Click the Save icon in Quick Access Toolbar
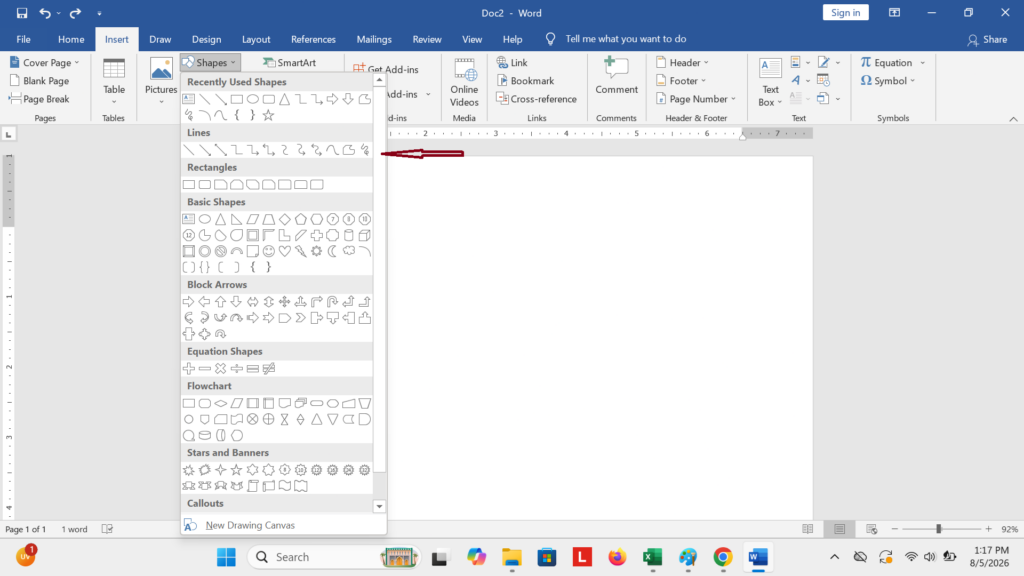1024x576 pixels. (22, 13)
